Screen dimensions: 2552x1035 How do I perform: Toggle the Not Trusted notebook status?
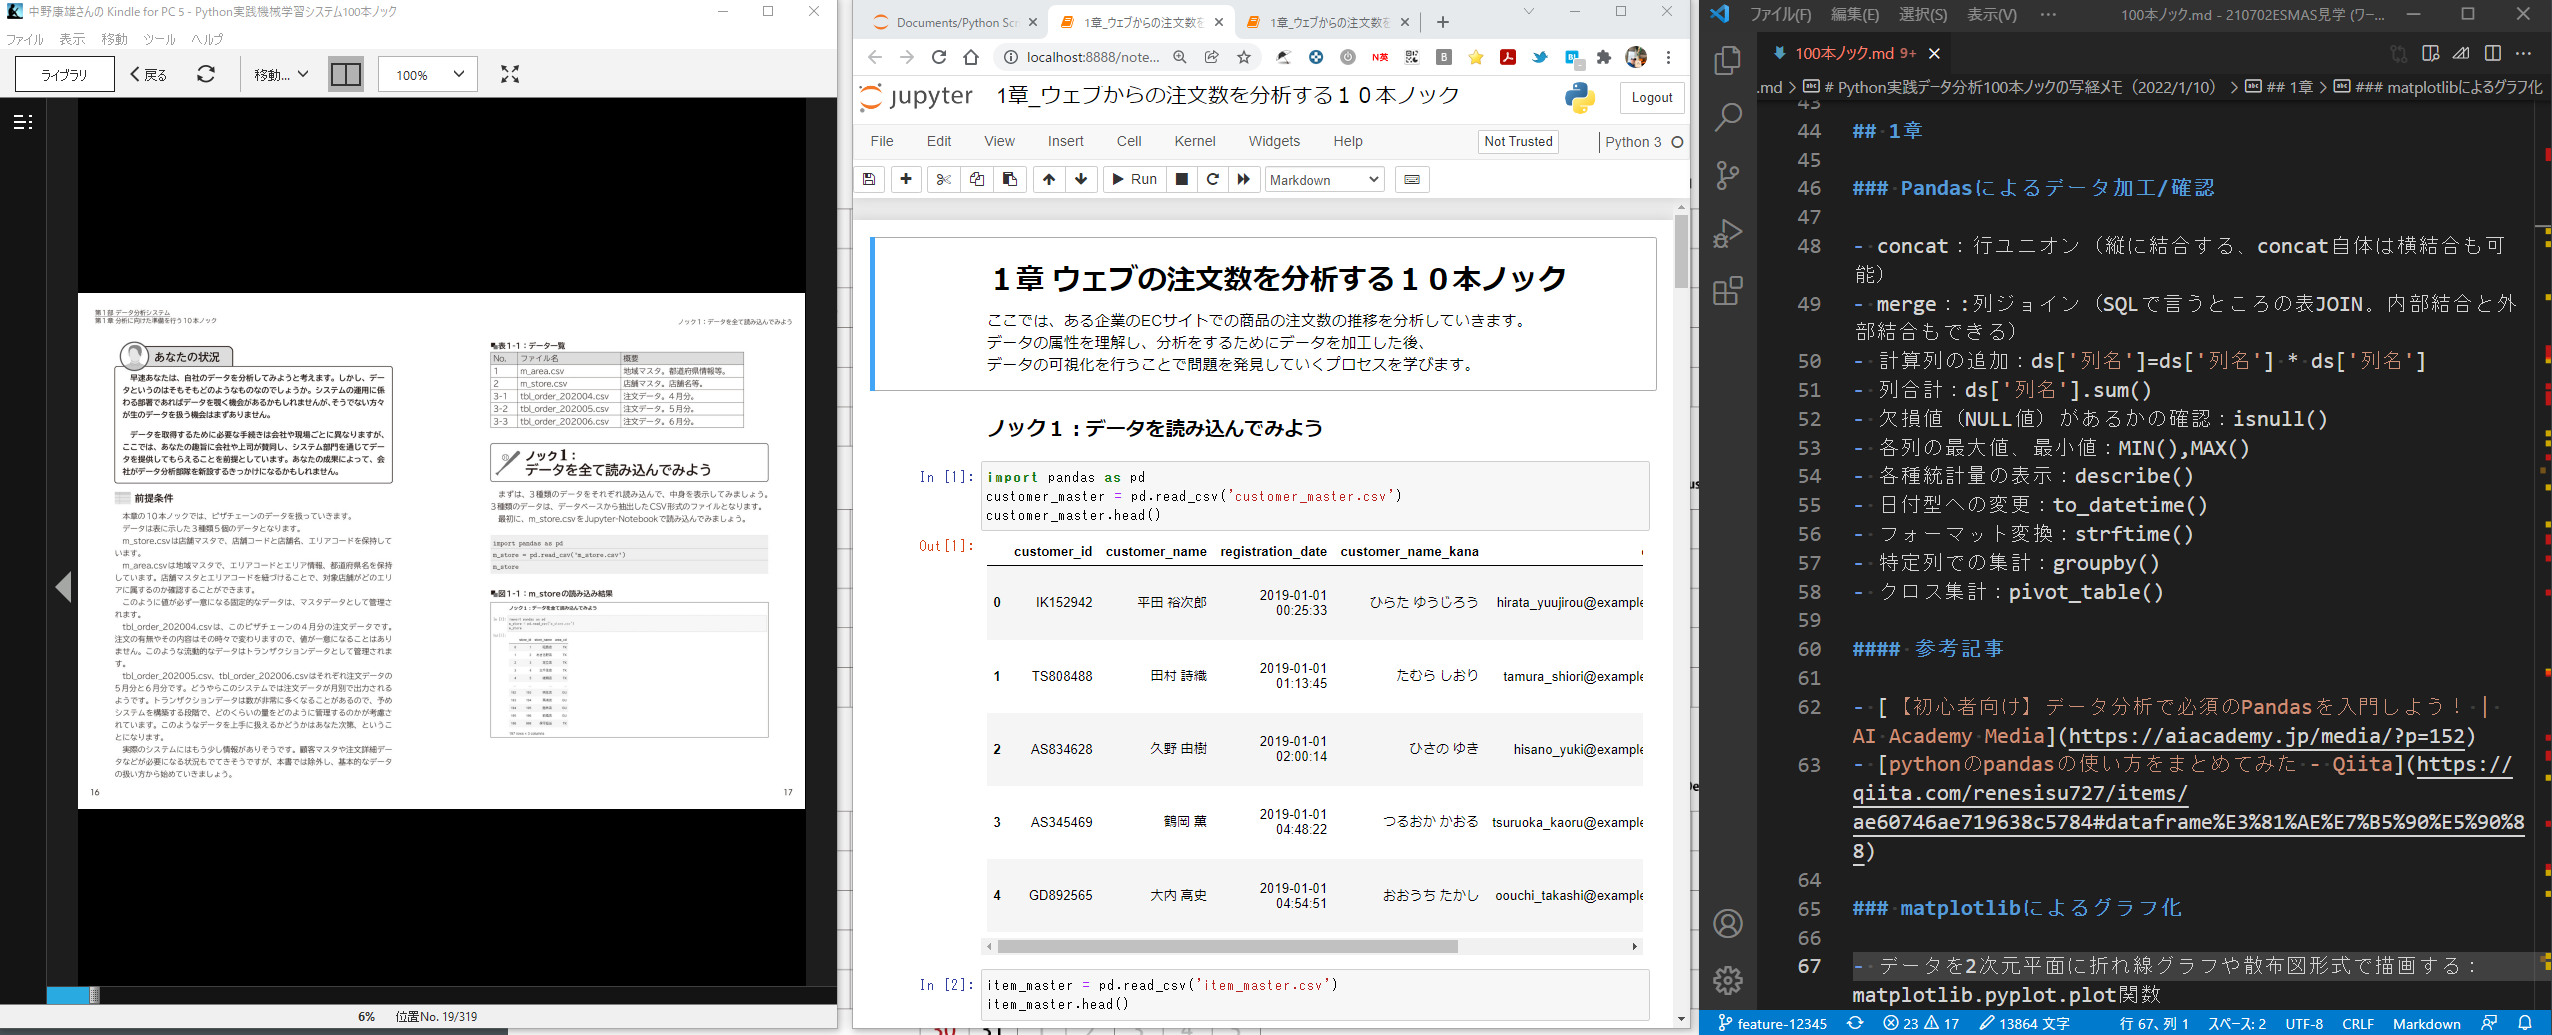(x=1518, y=142)
